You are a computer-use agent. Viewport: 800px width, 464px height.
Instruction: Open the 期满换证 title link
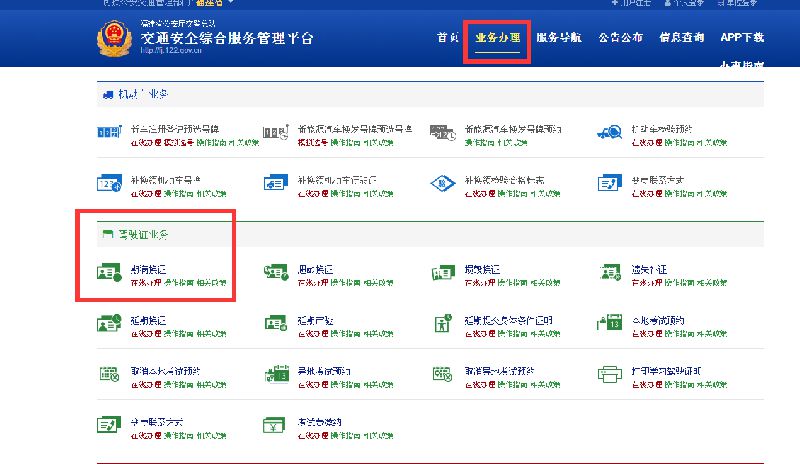[x=148, y=270]
